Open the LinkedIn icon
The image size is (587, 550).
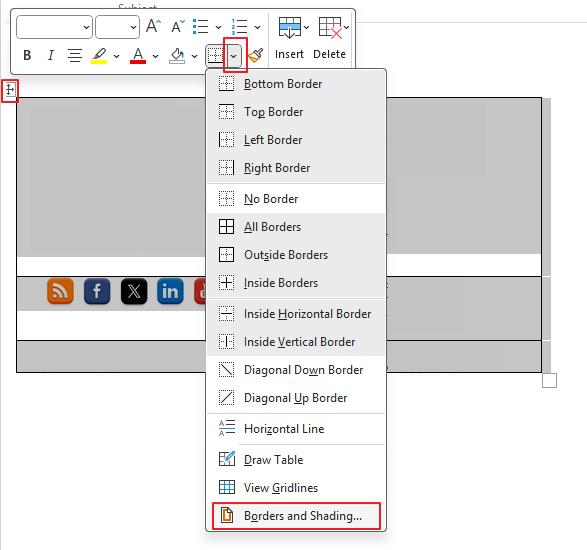click(x=170, y=291)
